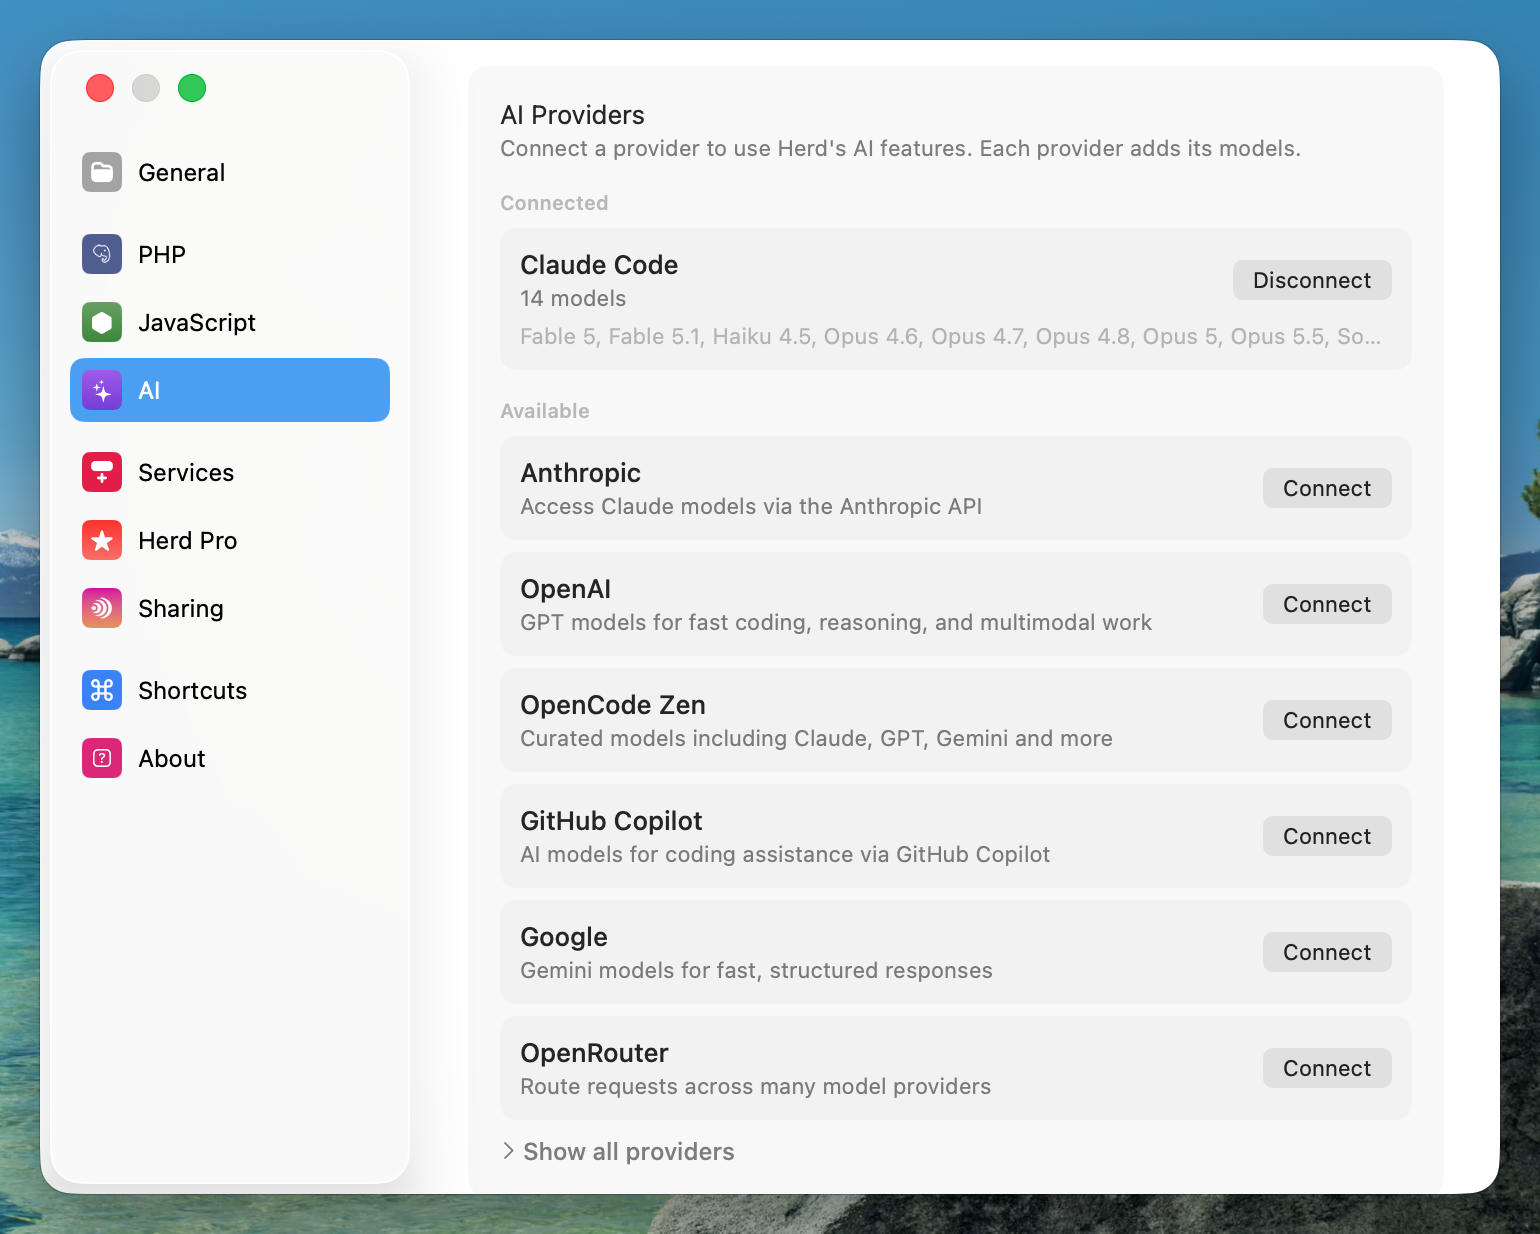Click the AI Providers heading
Screen dimensions: 1540x1234
click(x=573, y=115)
